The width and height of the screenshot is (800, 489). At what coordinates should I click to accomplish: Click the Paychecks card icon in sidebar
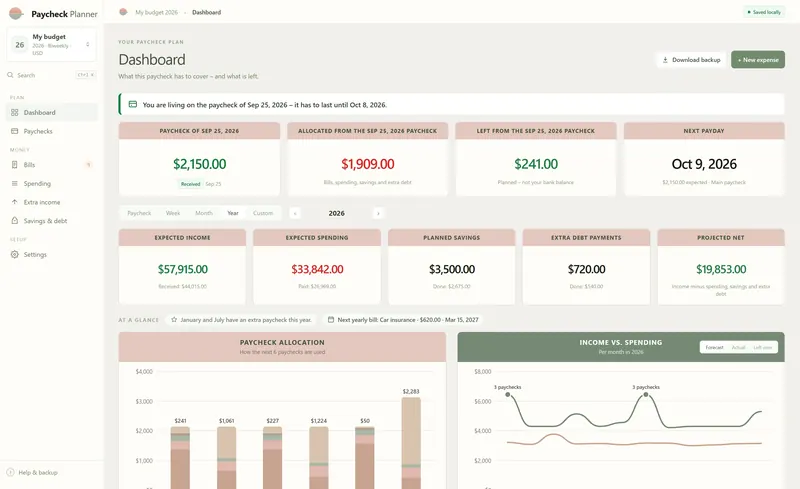point(14,131)
